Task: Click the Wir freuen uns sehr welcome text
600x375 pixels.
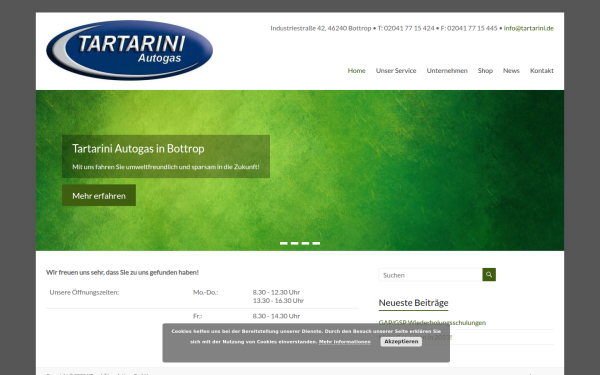Action: coord(122,272)
